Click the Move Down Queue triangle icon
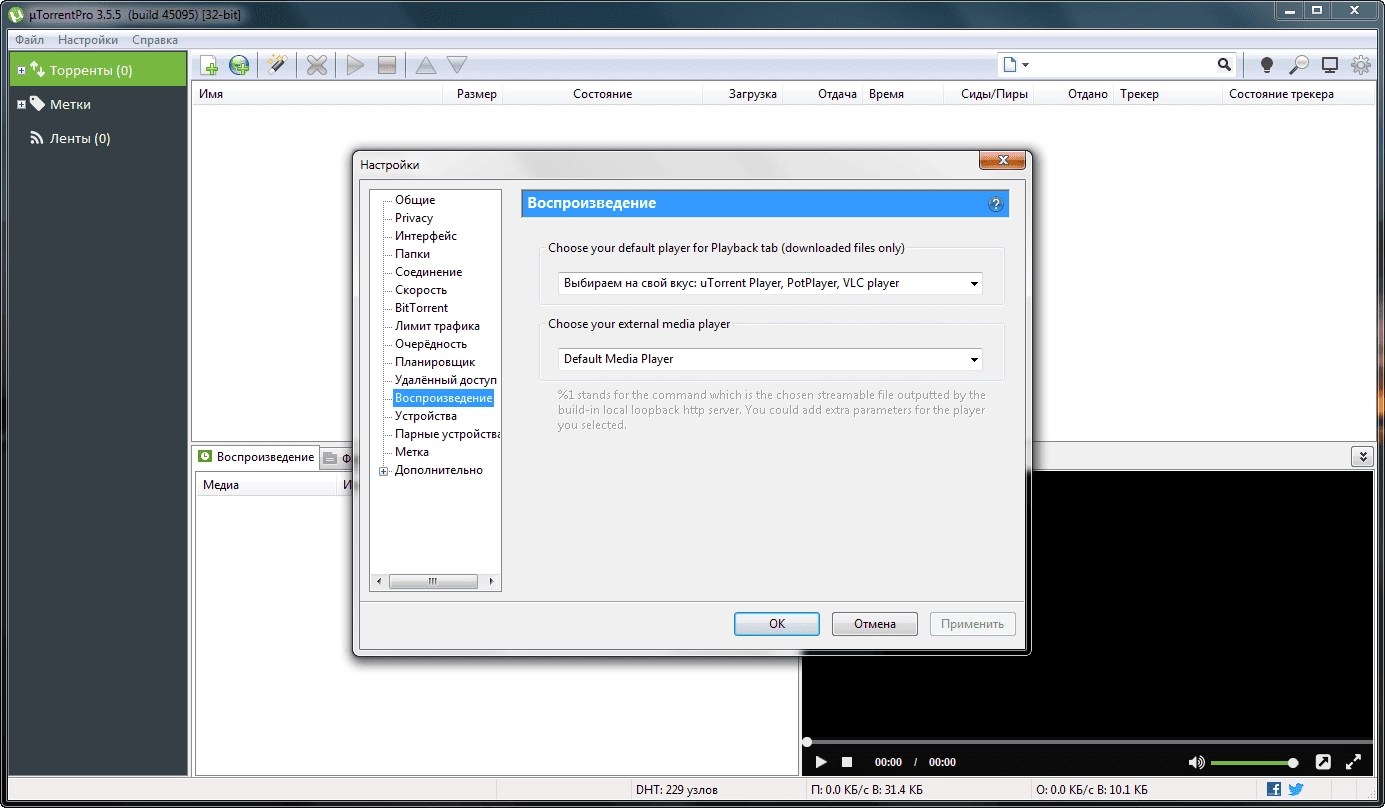Image resolution: width=1385 pixels, height=808 pixels. click(457, 65)
